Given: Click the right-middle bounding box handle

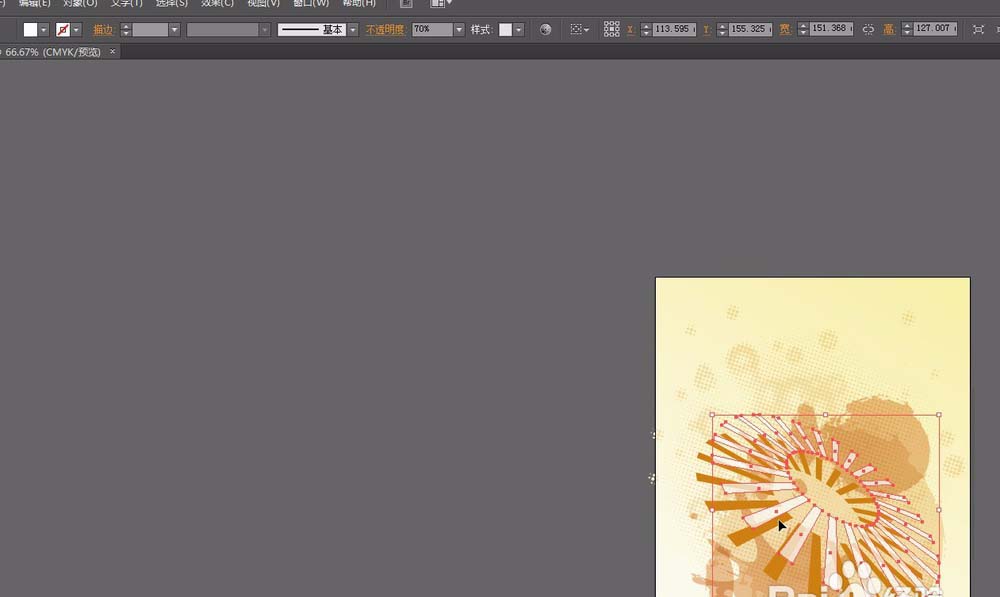Looking at the screenshot, I should click(939, 510).
